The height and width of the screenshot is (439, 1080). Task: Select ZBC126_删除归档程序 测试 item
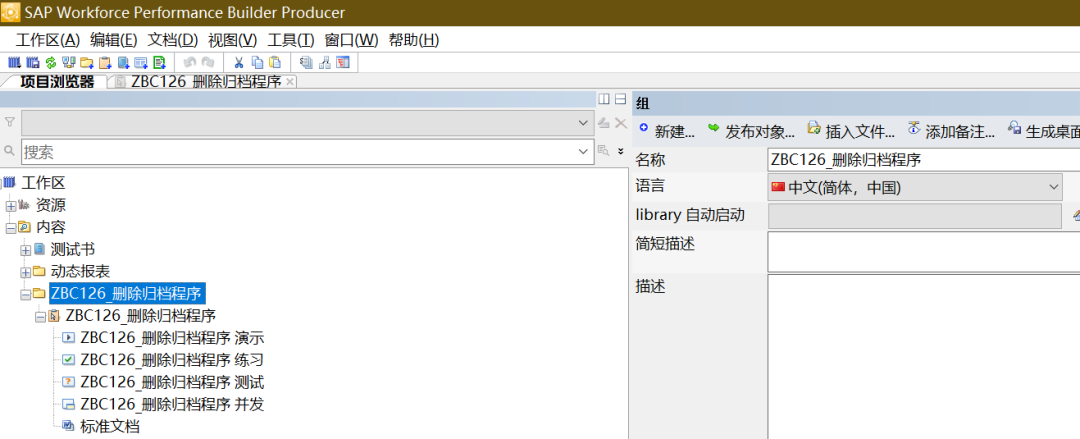[172, 382]
